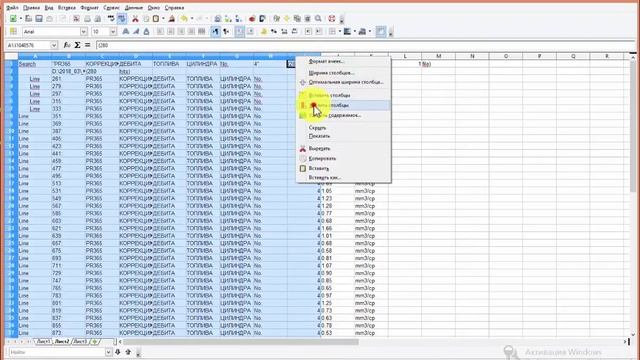Expand the Borders dropdown arrow

point(339,31)
